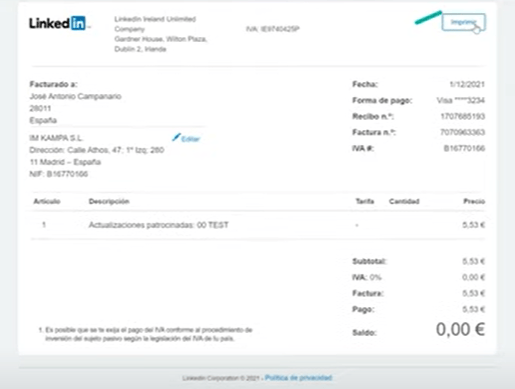Click the postal code 28011
The image size is (515, 389).
pos(40,108)
